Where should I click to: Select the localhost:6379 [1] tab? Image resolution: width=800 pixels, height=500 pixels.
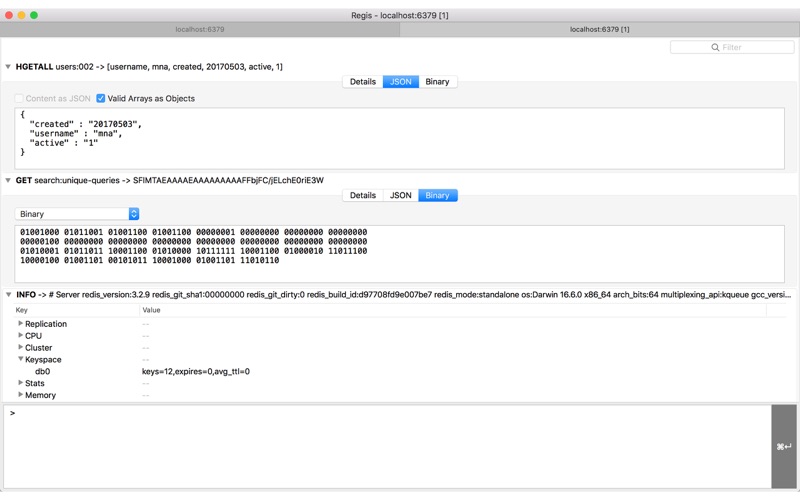pos(599,30)
